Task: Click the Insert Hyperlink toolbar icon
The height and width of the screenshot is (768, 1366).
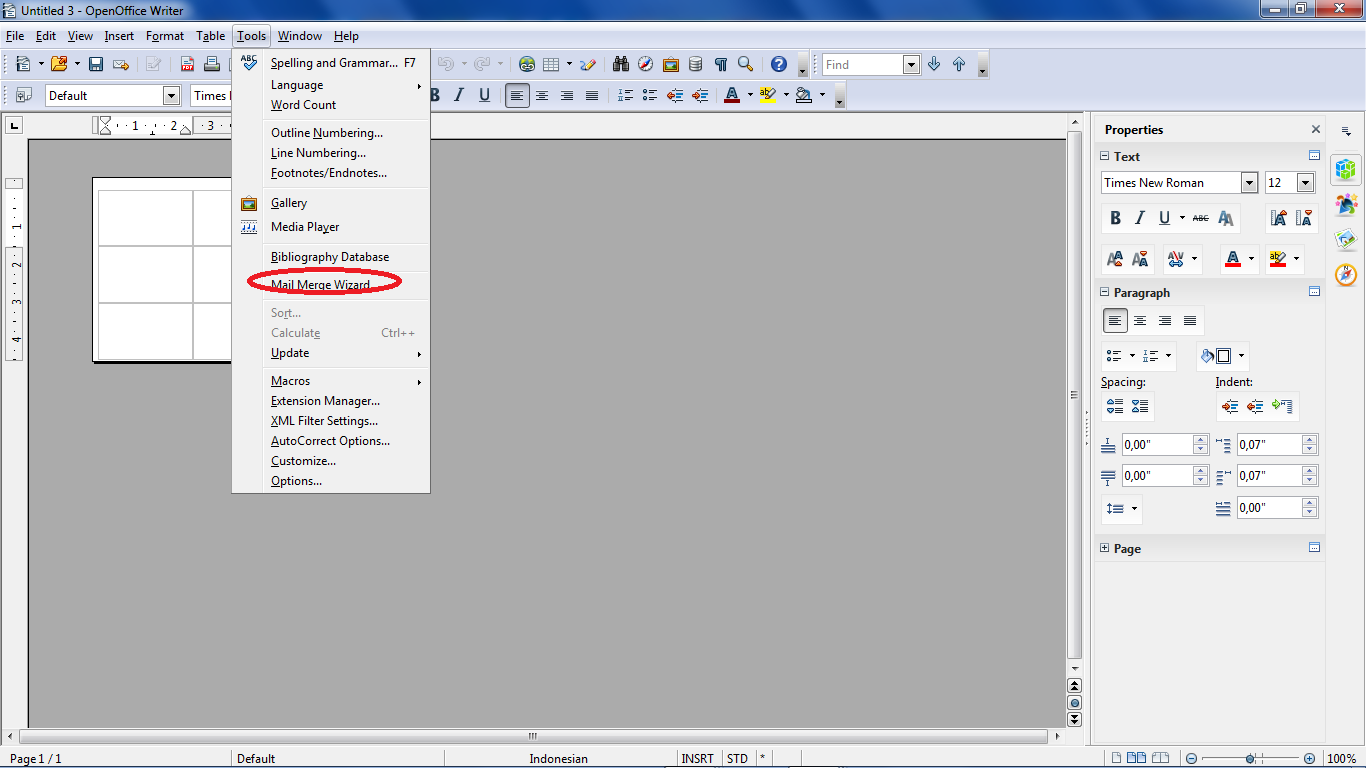Action: (x=527, y=63)
